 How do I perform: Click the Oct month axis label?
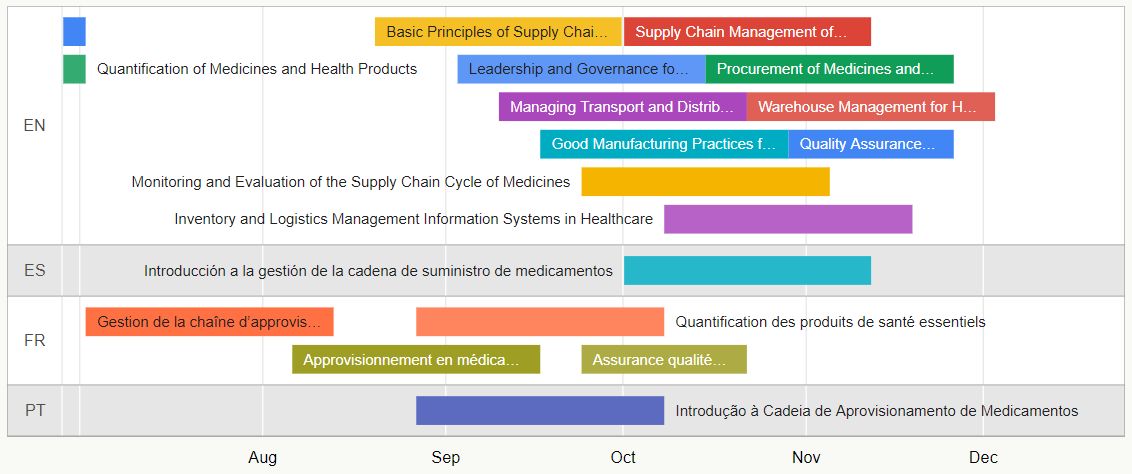tap(623, 457)
